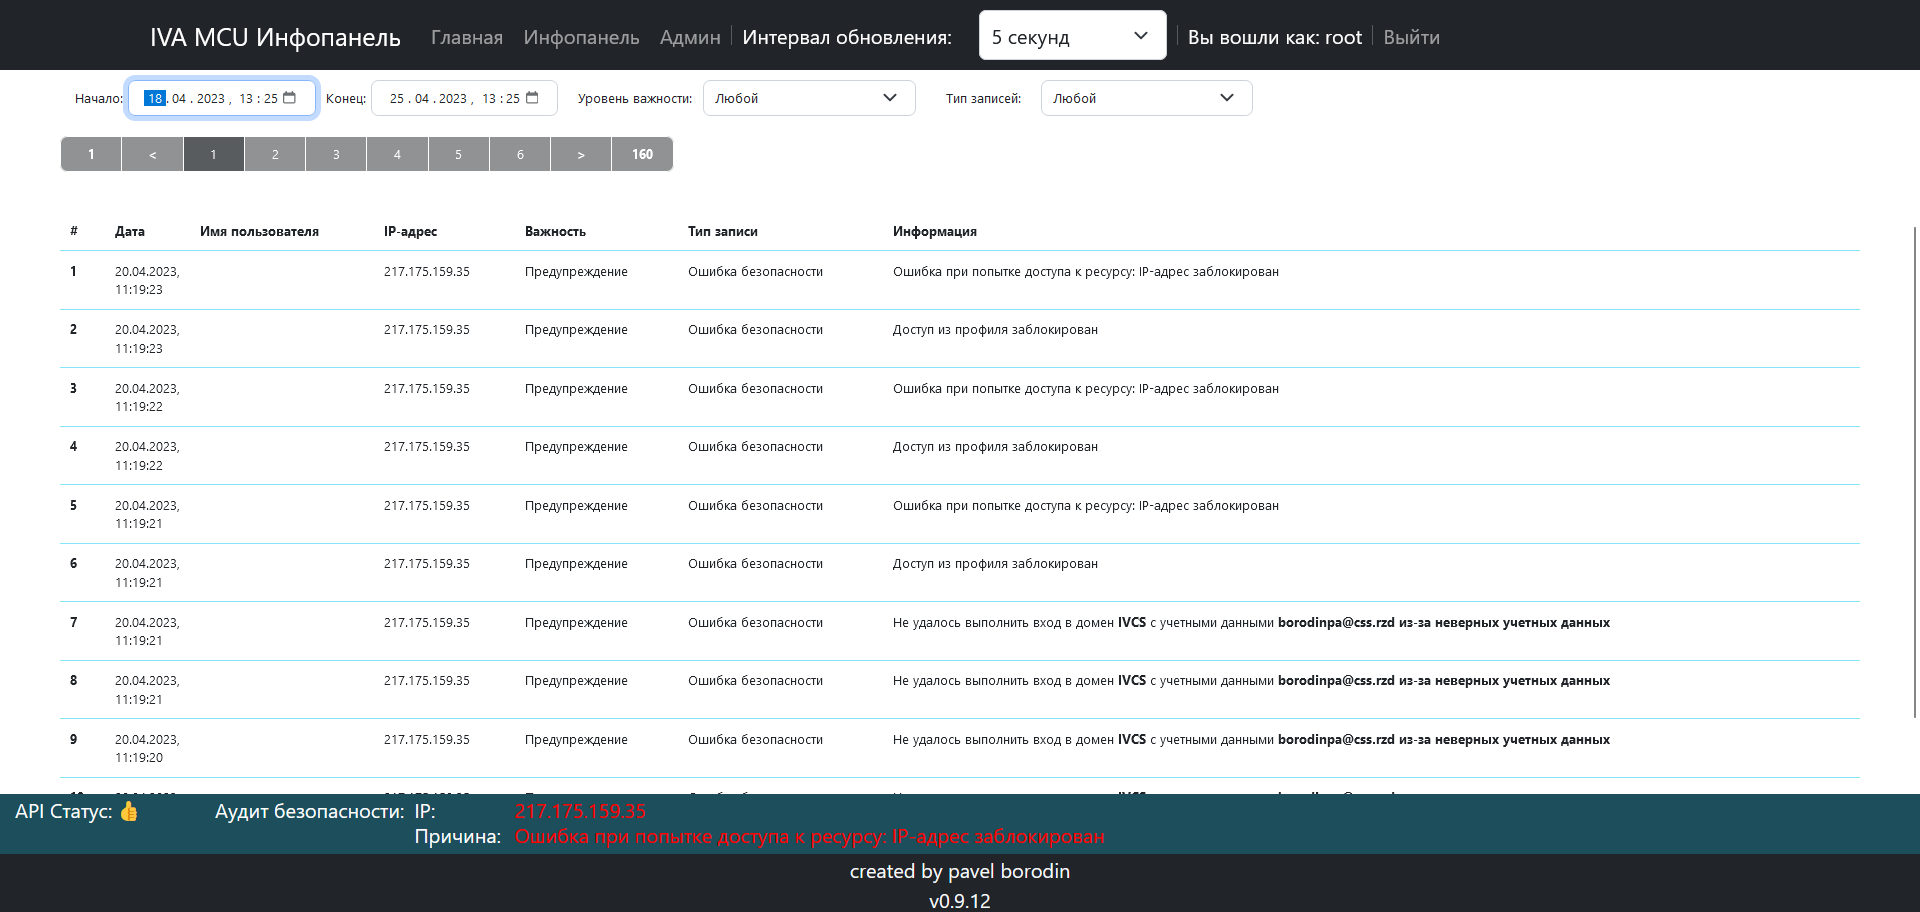
Task: Open calendar picker in Конец date field
Action: click(x=532, y=98)
